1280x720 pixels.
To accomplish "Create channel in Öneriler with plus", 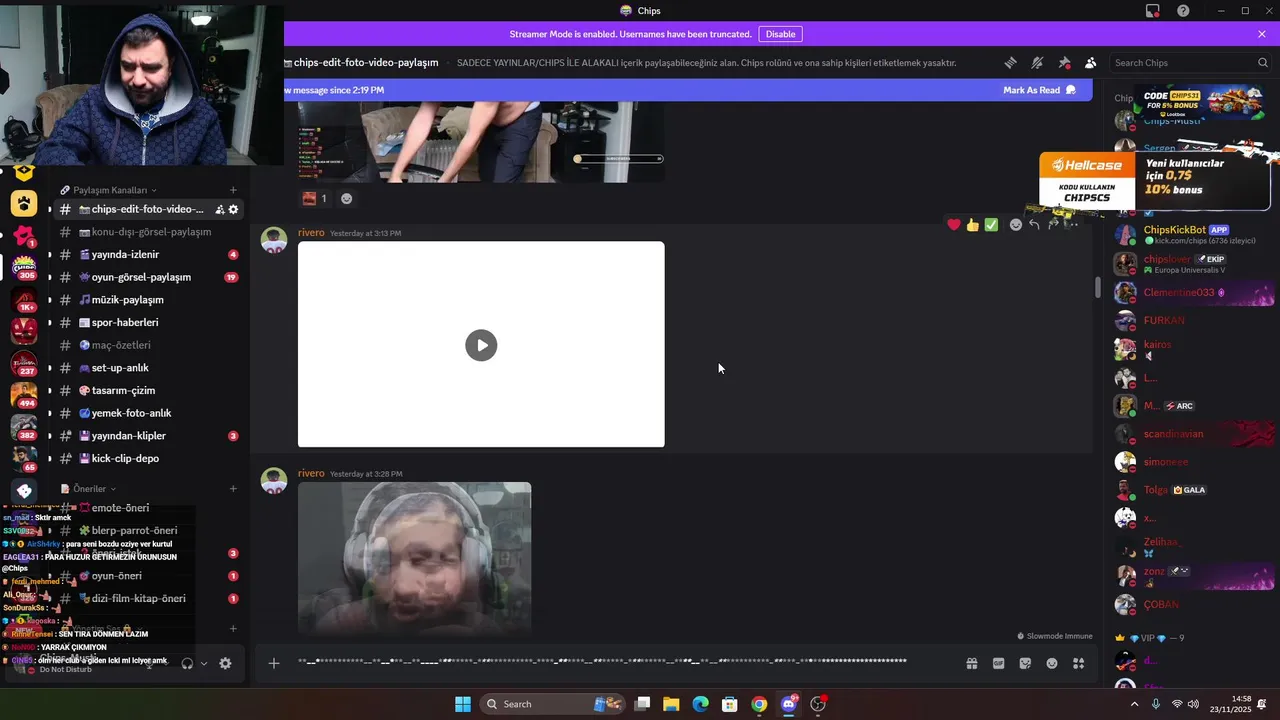I will point(233,489).
